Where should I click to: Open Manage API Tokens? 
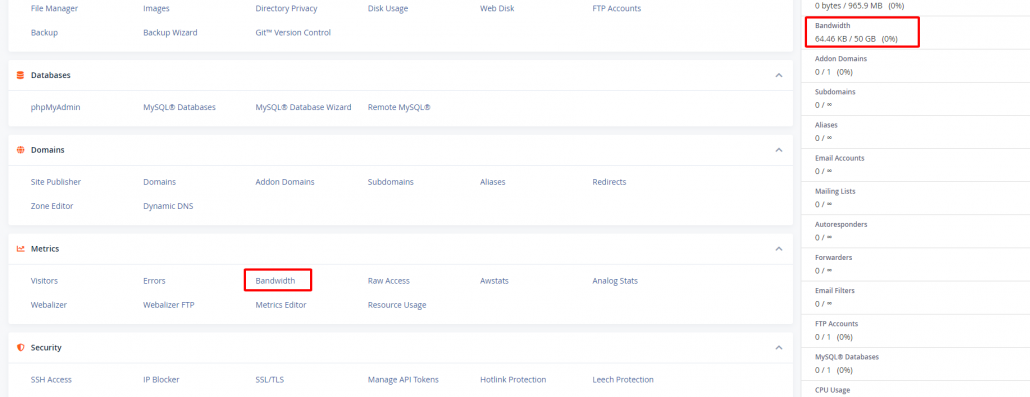(403, 379)
